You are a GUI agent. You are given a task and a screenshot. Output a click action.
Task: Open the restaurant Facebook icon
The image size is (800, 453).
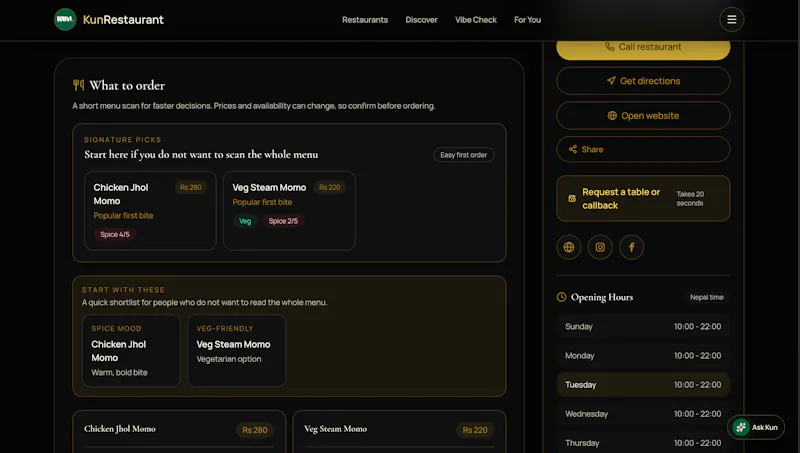631,247
